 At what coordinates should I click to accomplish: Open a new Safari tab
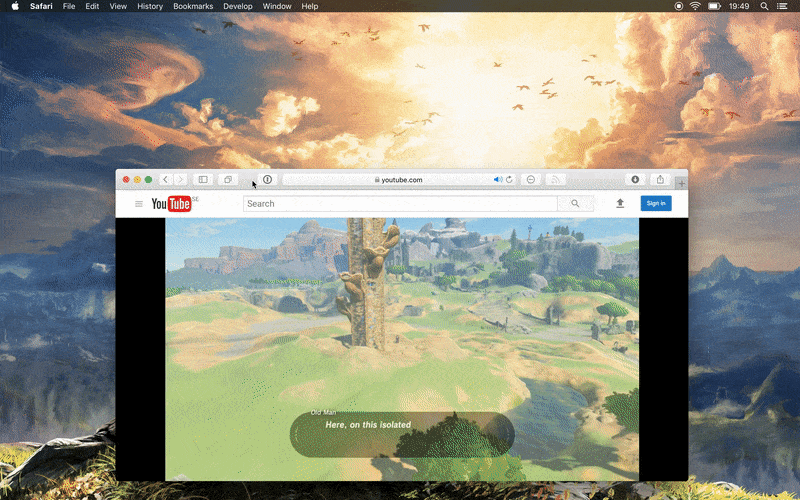pos(682,183)
